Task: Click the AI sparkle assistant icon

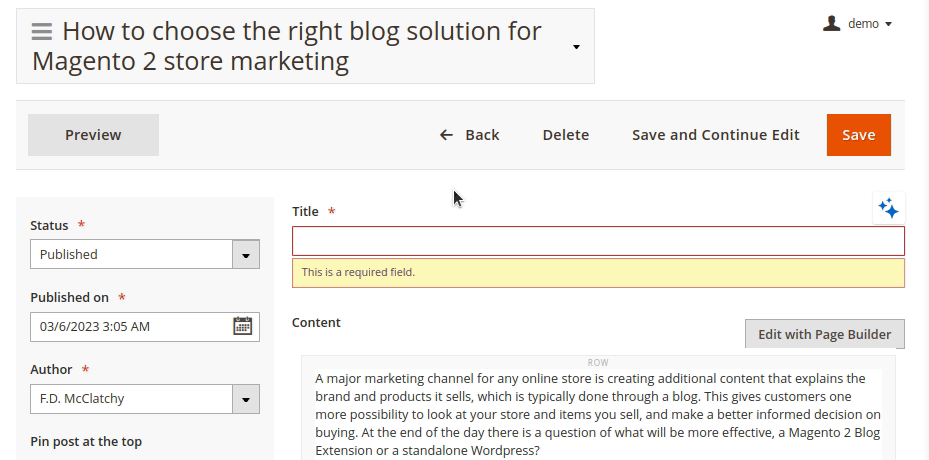Action: coord(888,208)
